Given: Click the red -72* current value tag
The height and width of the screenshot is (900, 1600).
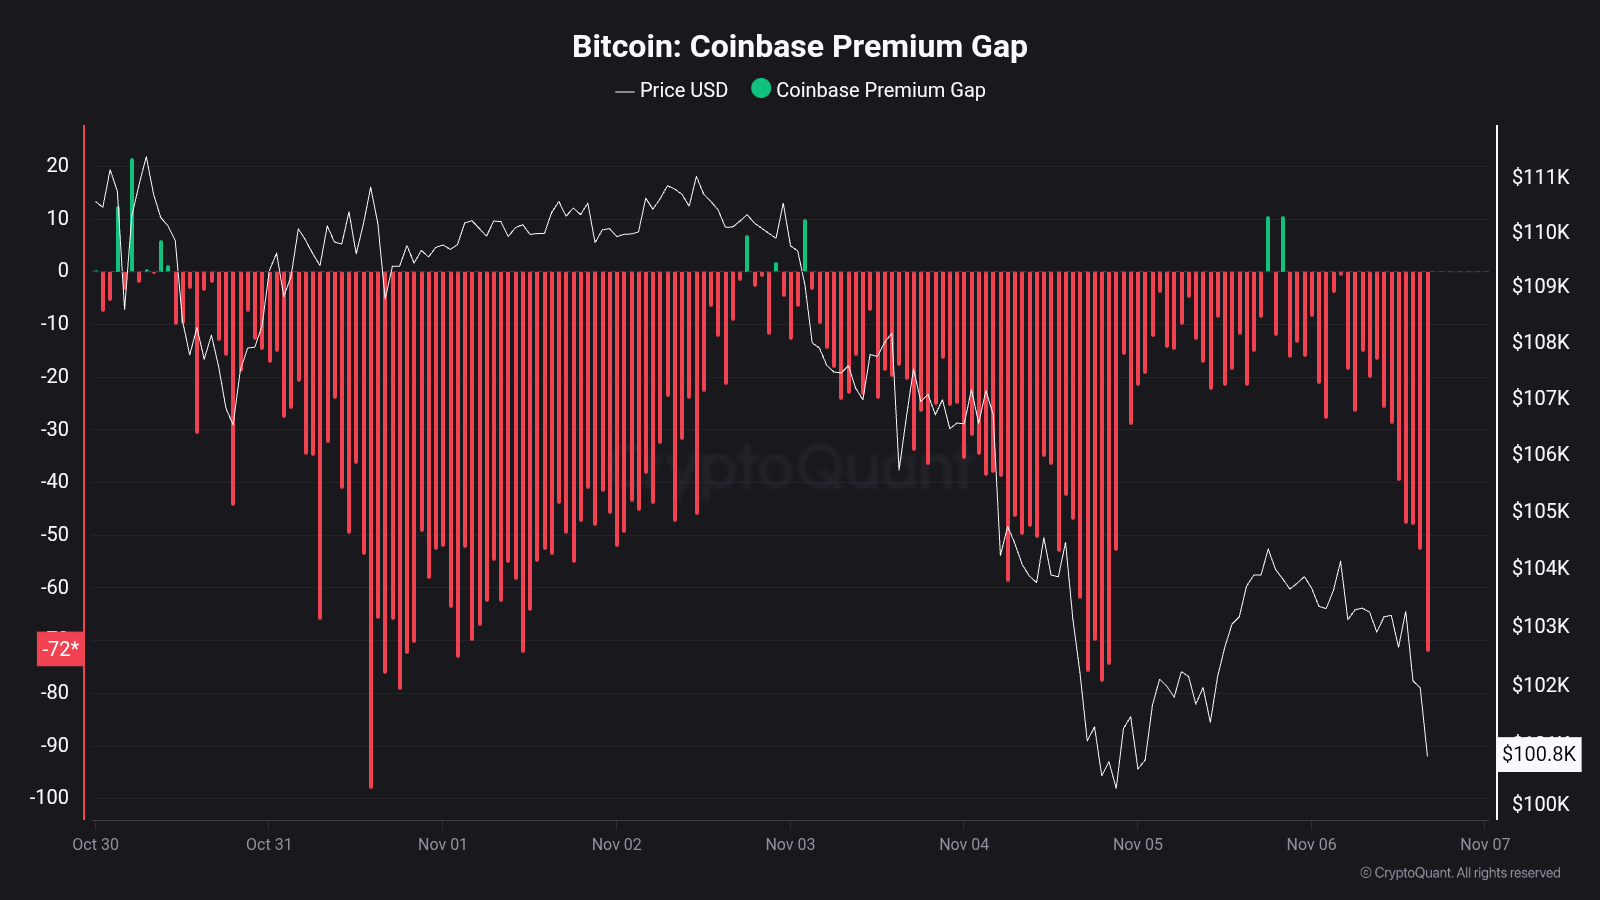Looking at the screenshot, I should click(60, 649).
